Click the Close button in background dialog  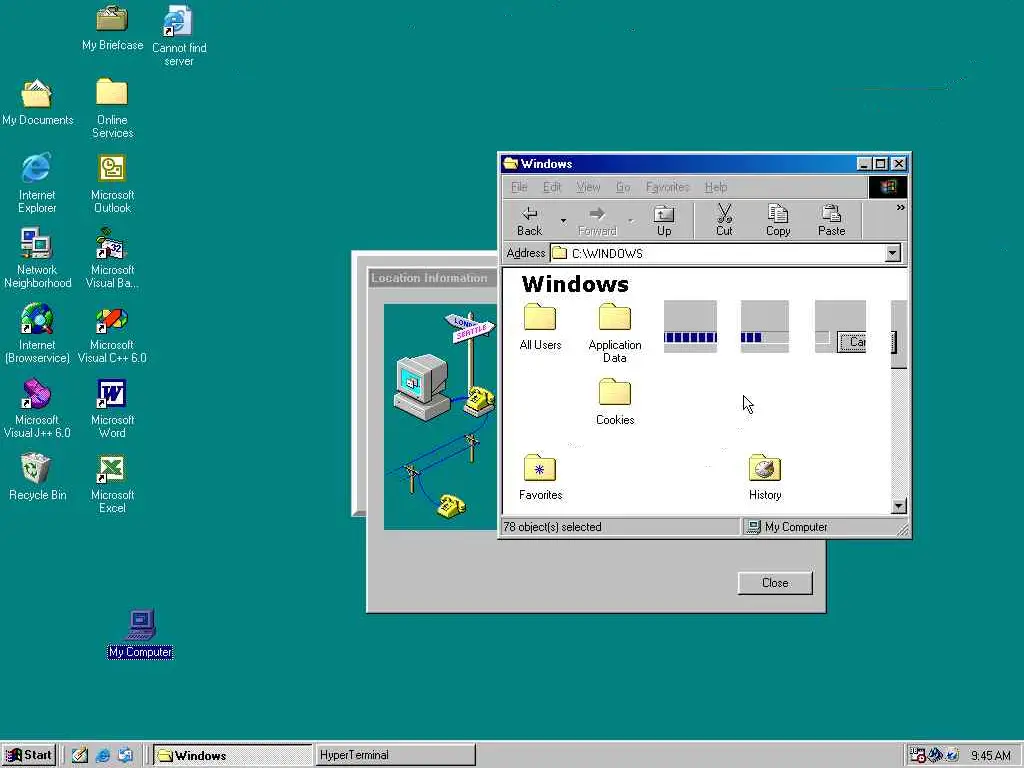[775, 583]
